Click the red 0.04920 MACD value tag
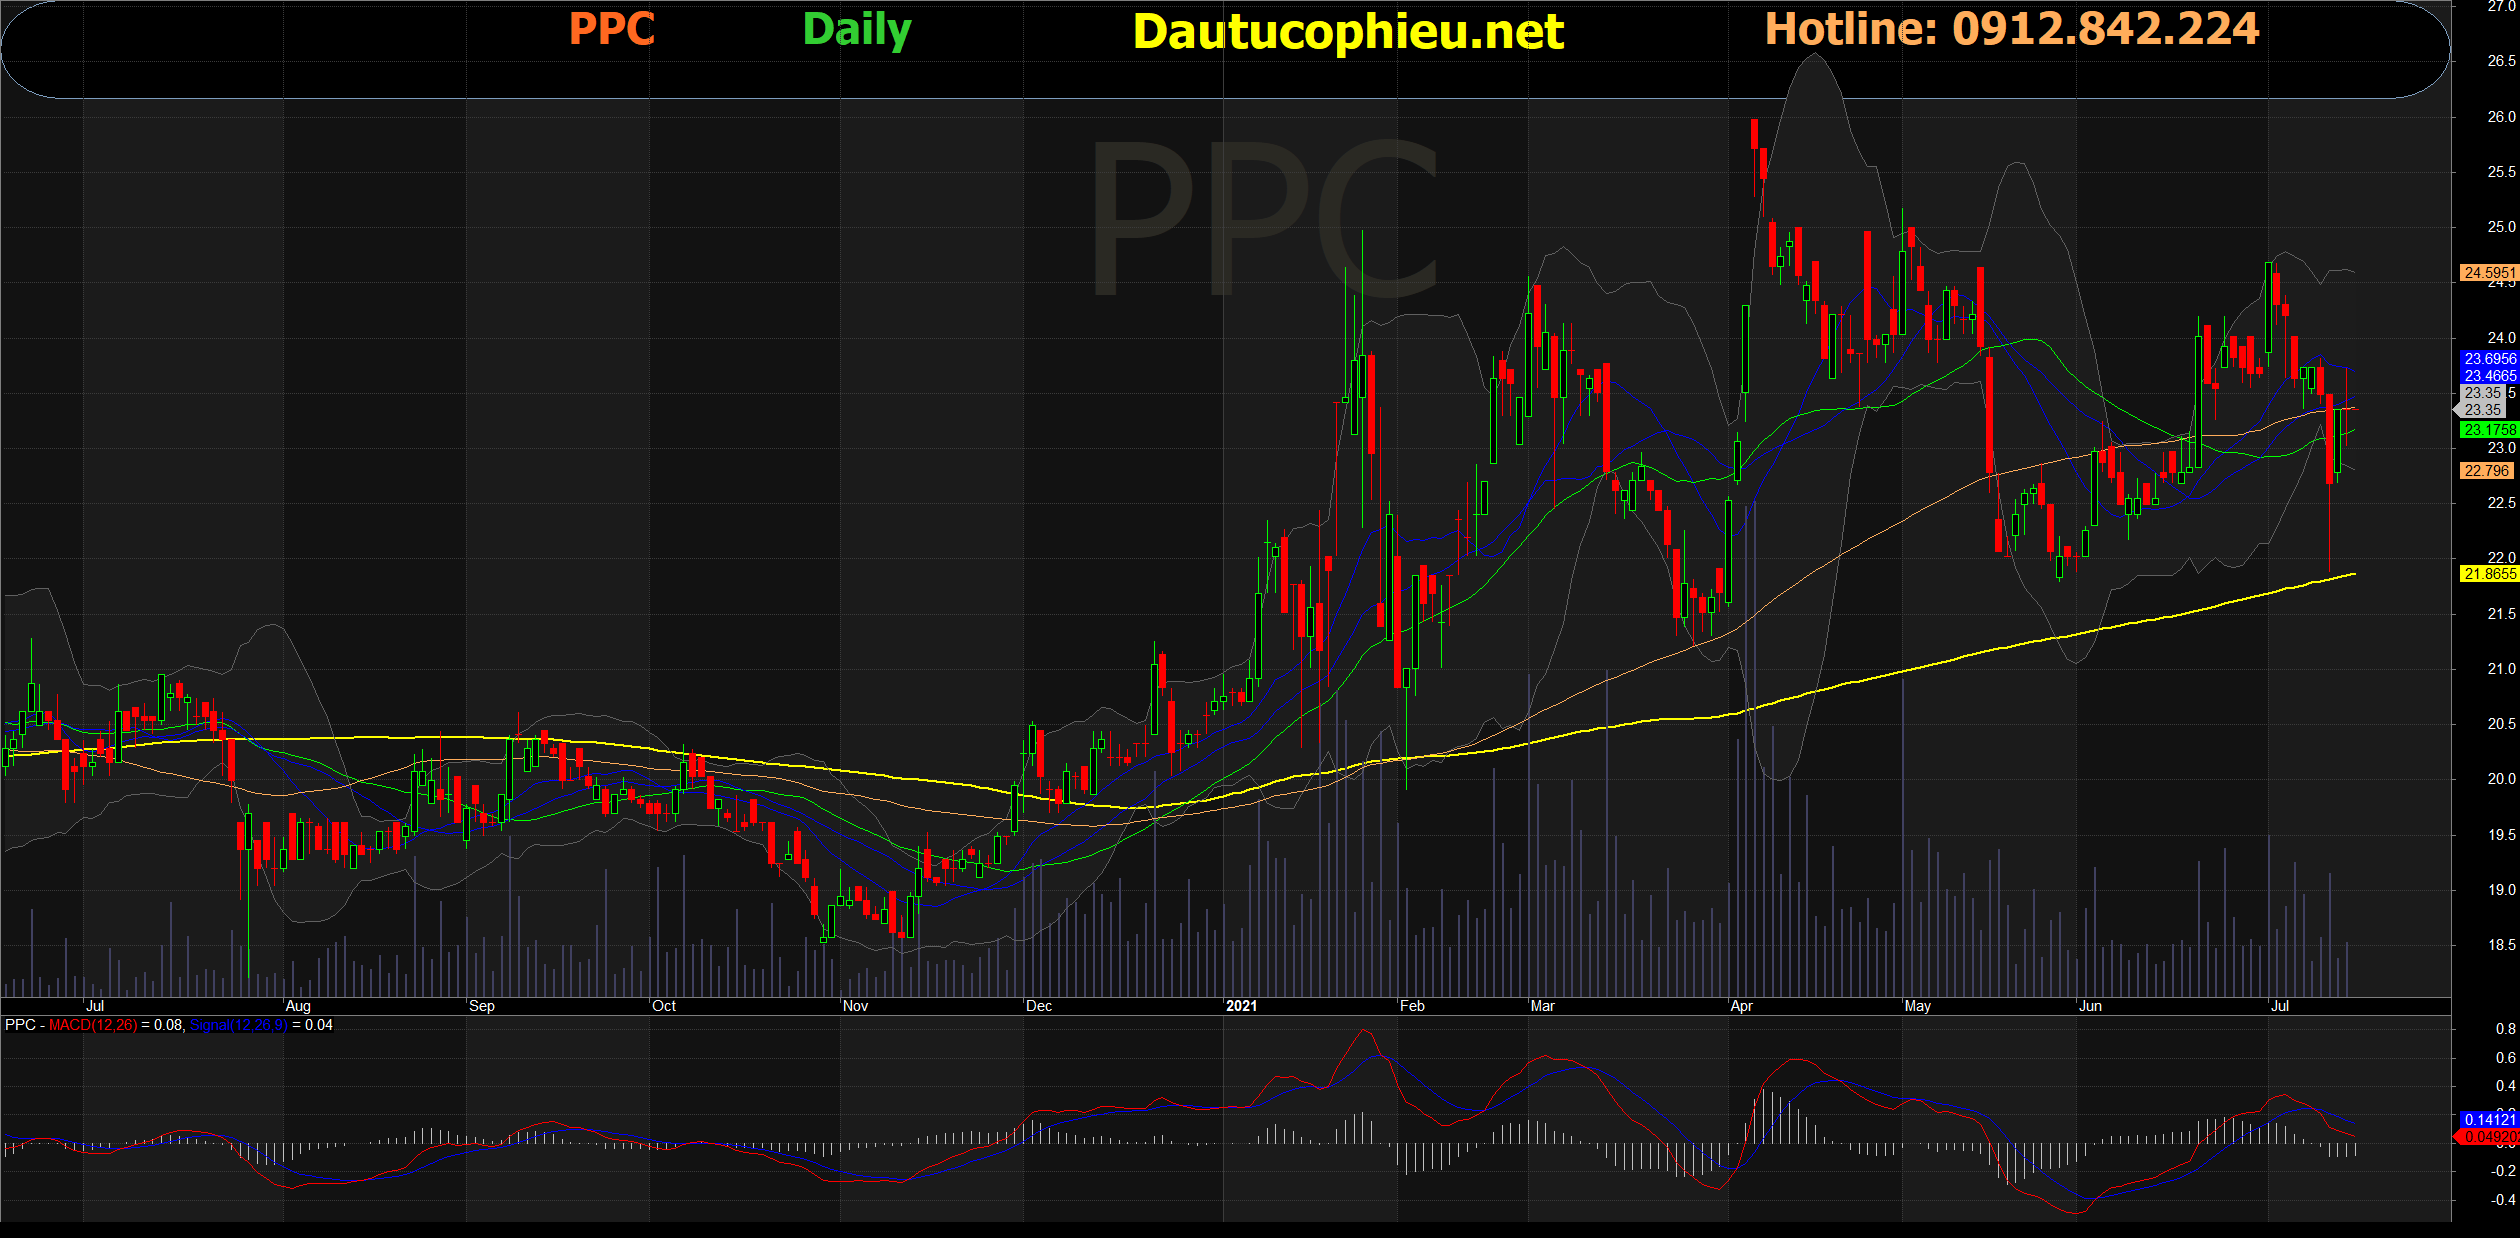This screenshot has width=2520, height=1238. click(2489, 1137)
